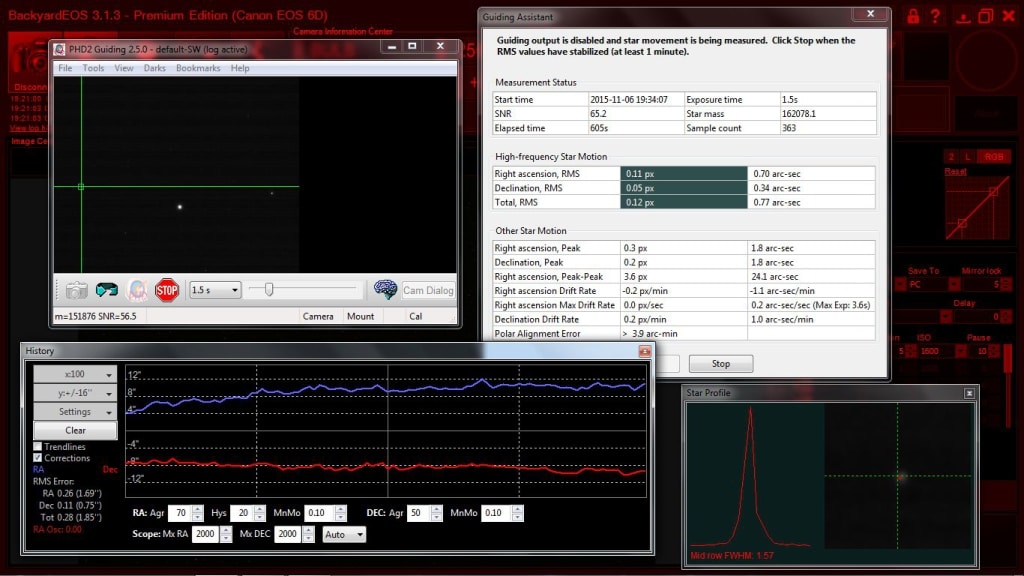Open the Darks menu in PHD2
Image resolution: width=1024 pixels, height=576 pixels.
pyautogui.click(x=155, y=68)
